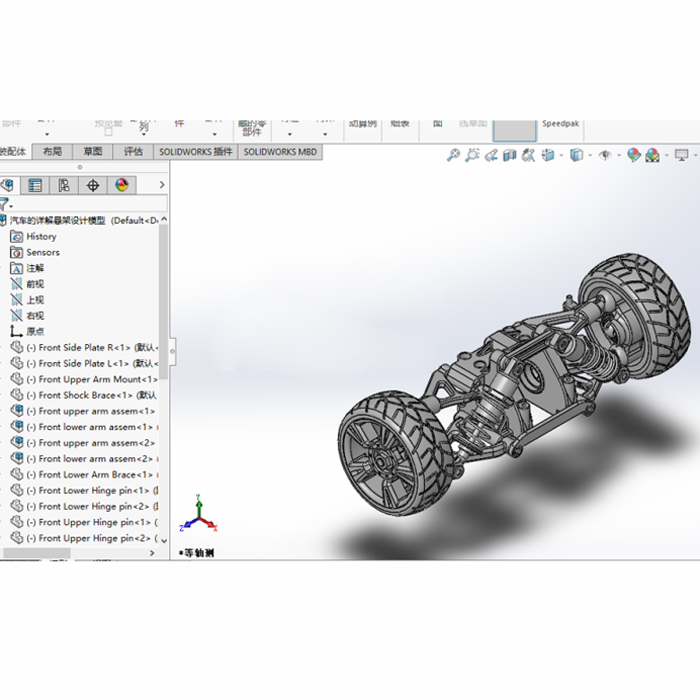Viewport: 700px width, 700px height.
Task: Click the XYZ orientation triad
Action: (198, 514)
